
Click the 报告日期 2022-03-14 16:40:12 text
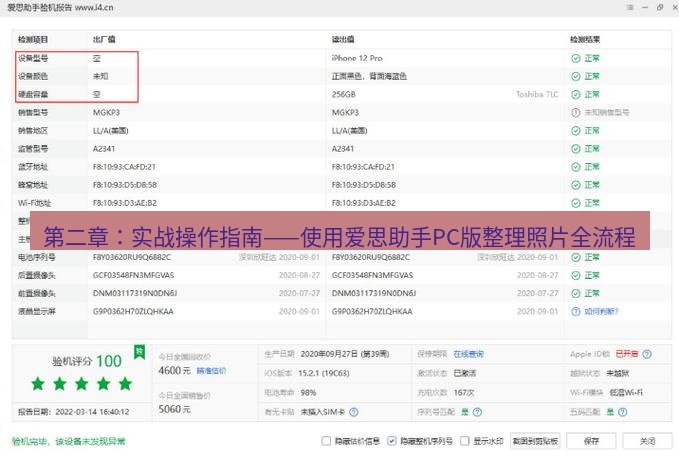click(74, 412)
